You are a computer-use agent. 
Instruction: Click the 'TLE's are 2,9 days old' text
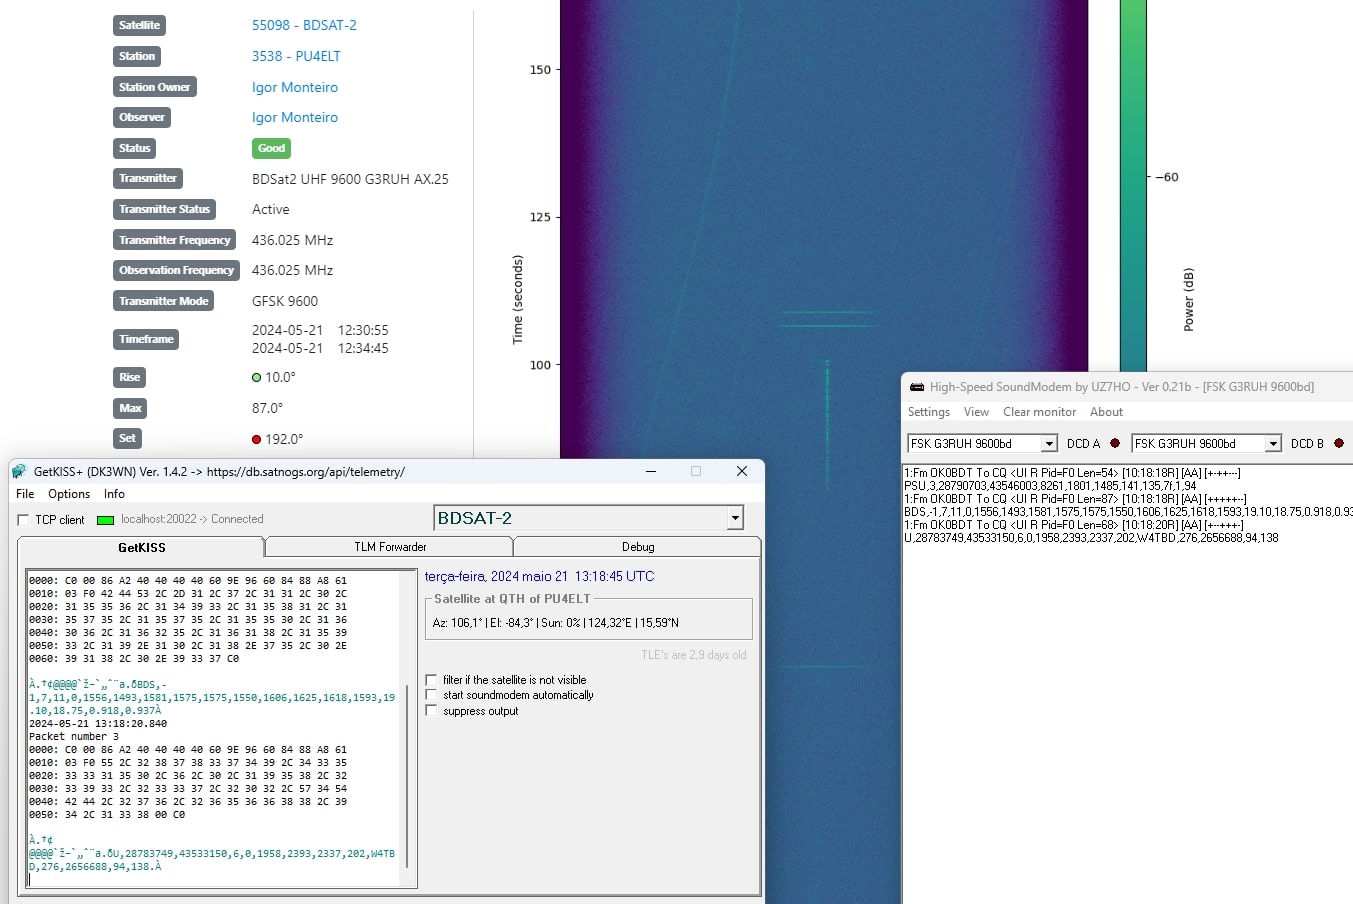(x=694, y=655)
